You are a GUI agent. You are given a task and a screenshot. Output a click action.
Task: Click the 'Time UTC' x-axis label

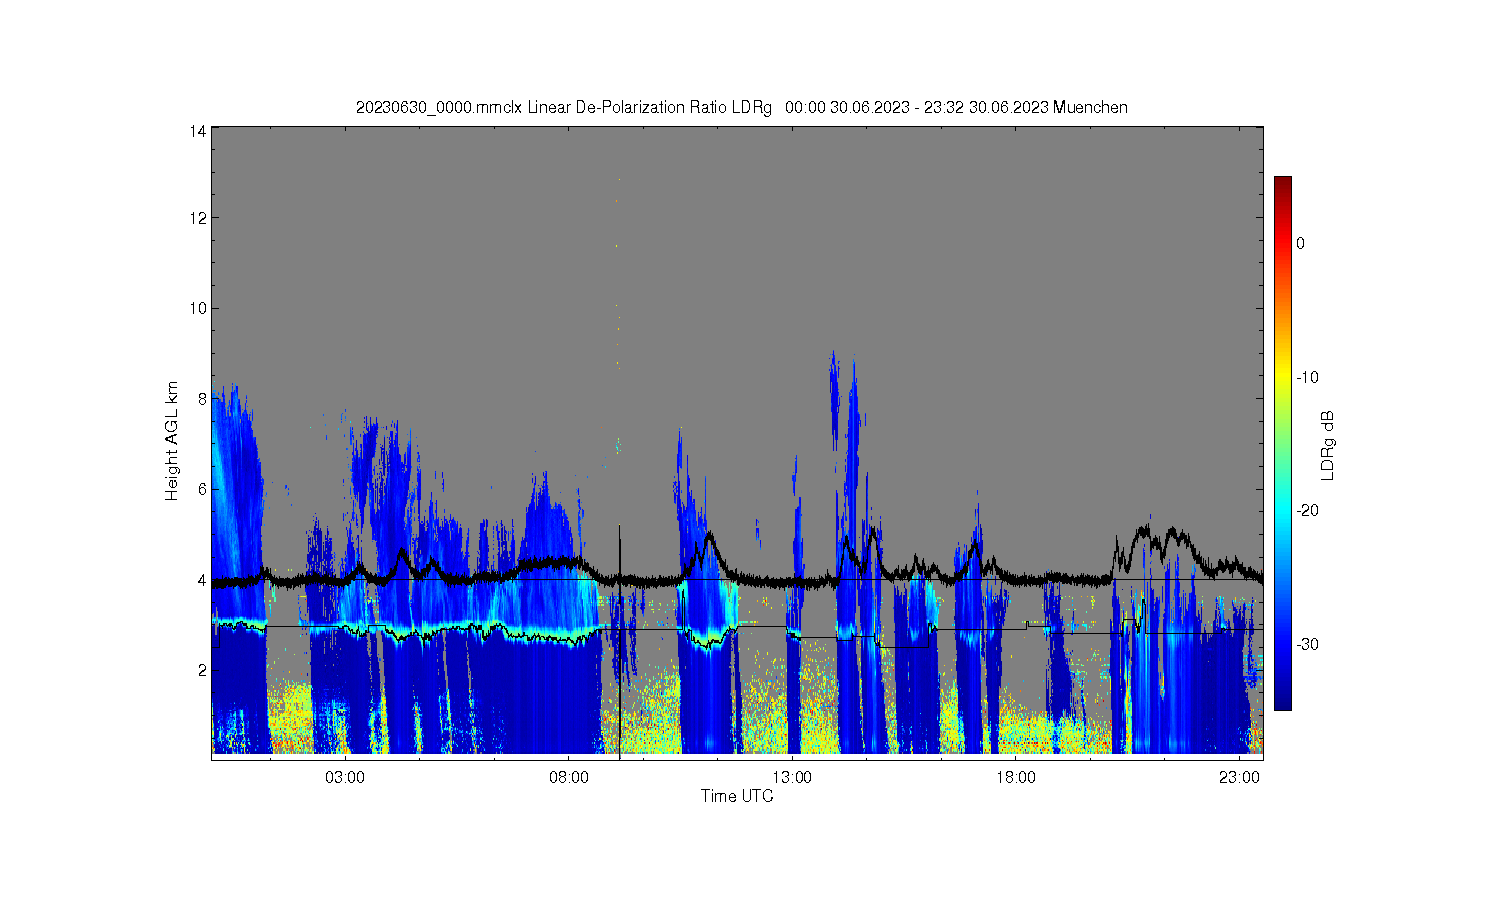coord(737,796)
